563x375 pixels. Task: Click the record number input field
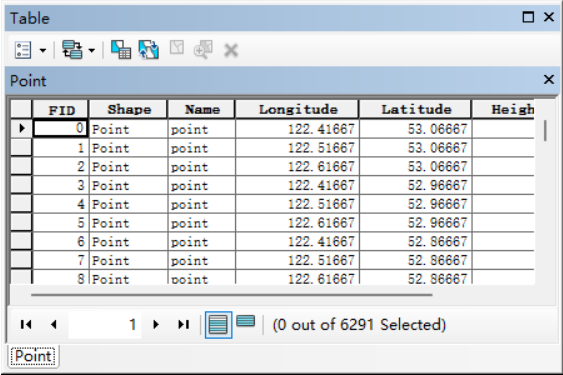[x=104, y=324]
